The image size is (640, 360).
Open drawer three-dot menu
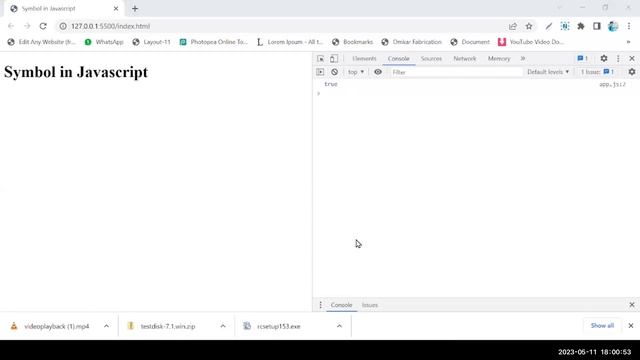[x=320, y=305]
